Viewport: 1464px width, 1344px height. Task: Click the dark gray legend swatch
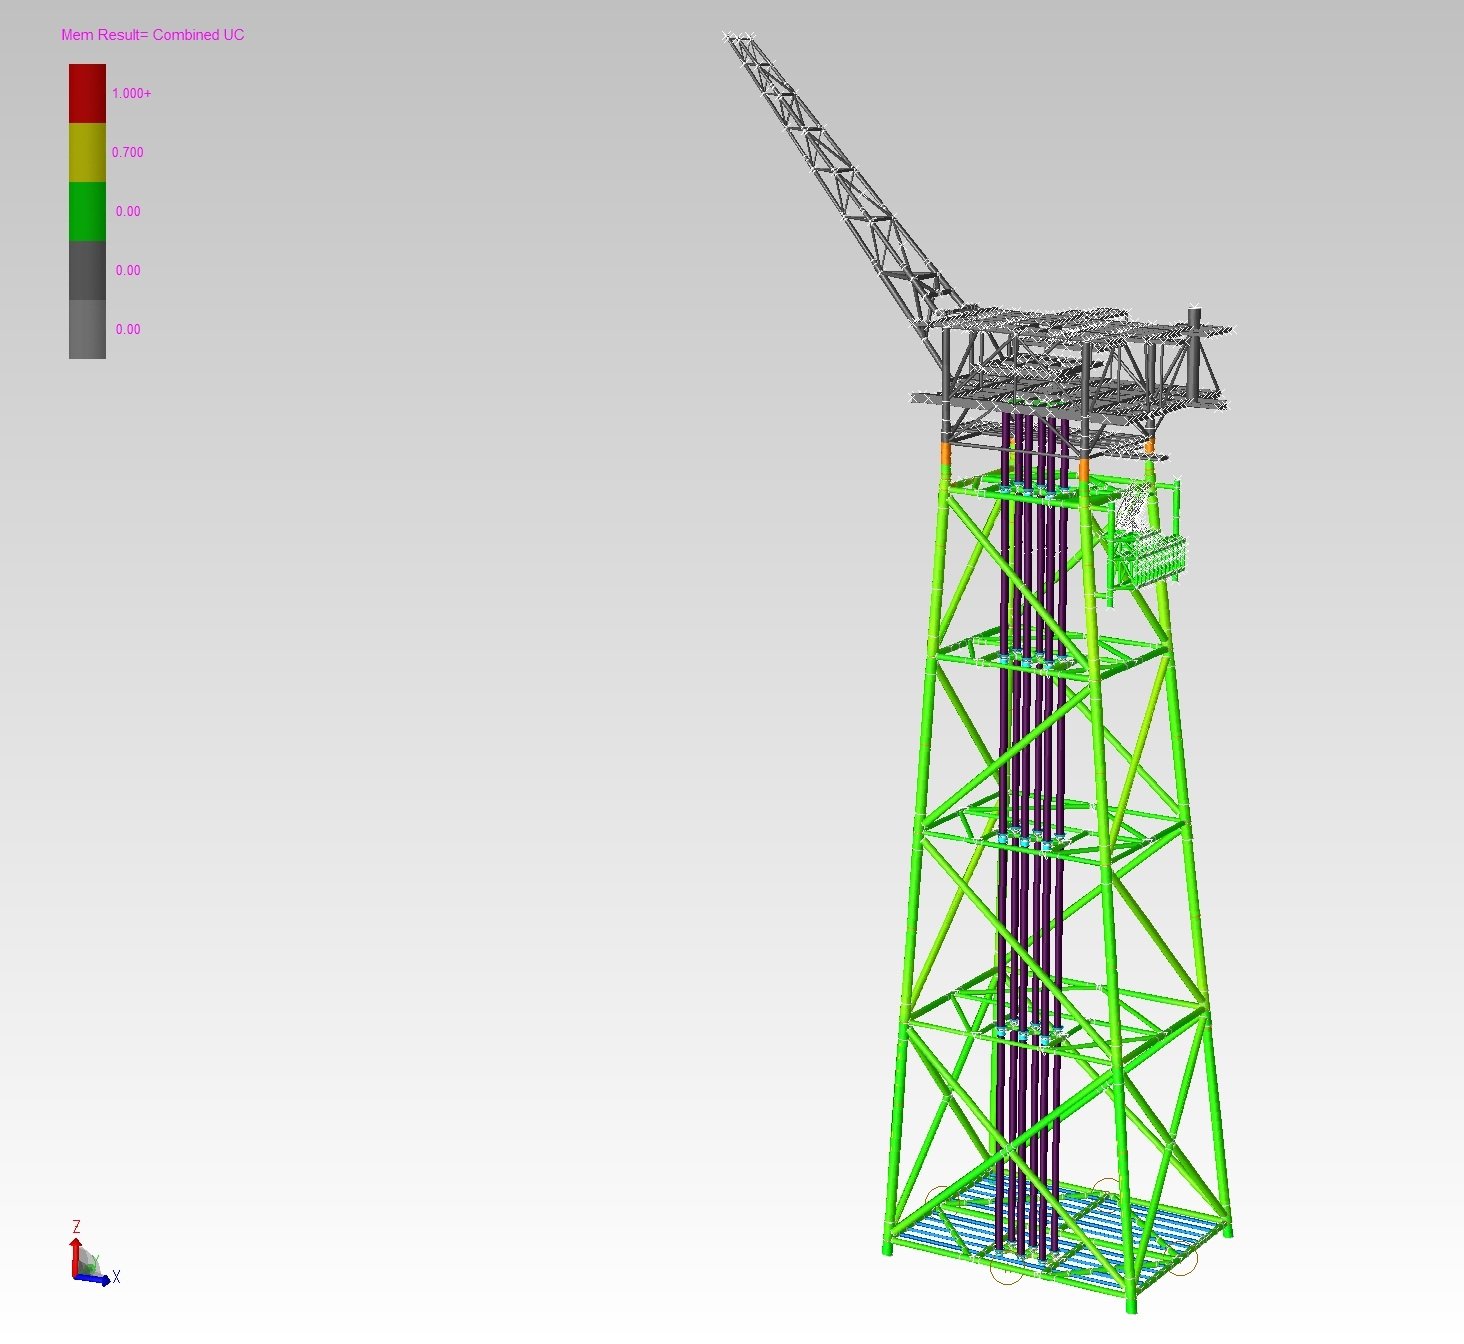click(87, 271)
